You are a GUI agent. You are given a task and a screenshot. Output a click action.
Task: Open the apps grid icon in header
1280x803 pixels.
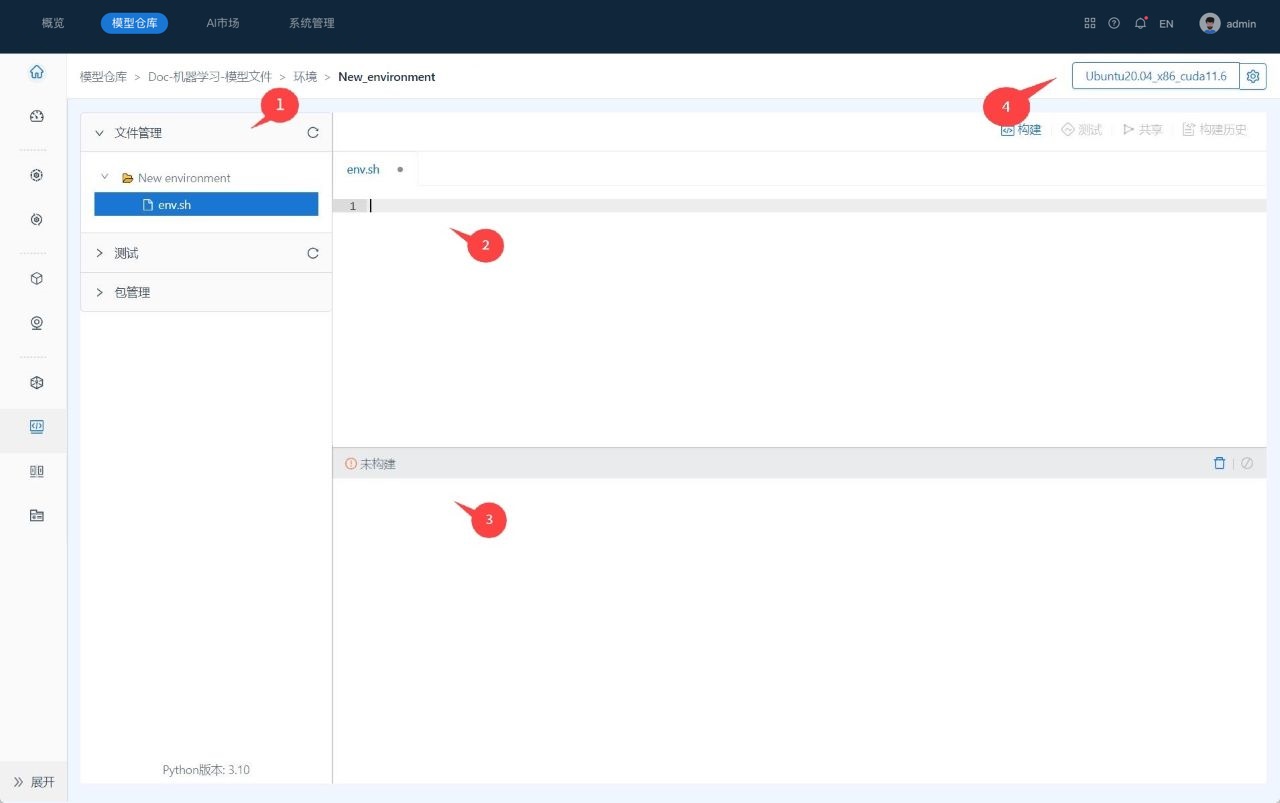(x=1090, y=23)
